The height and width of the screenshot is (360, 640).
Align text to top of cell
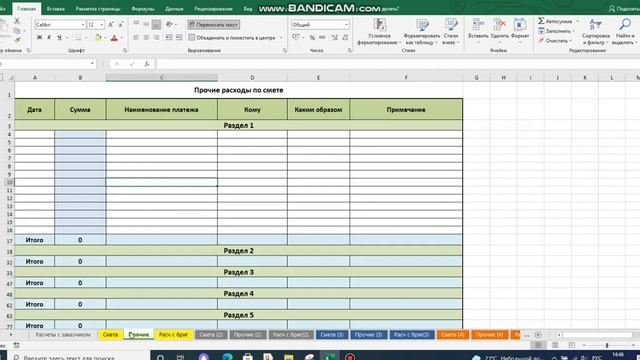tap(136, 24)
